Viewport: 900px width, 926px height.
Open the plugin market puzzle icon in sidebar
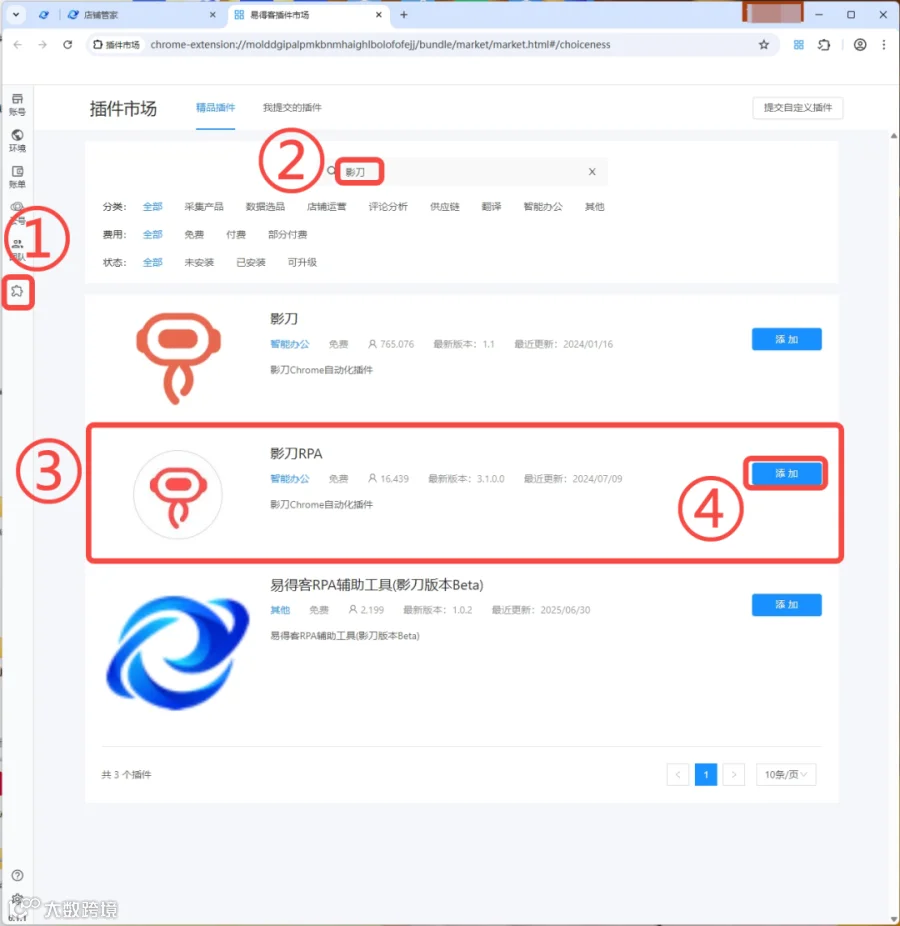coord(17,291)
